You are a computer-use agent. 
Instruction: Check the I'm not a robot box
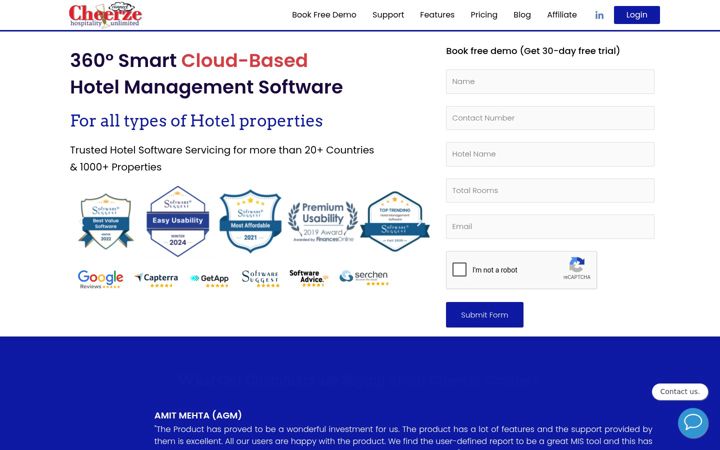459,270
